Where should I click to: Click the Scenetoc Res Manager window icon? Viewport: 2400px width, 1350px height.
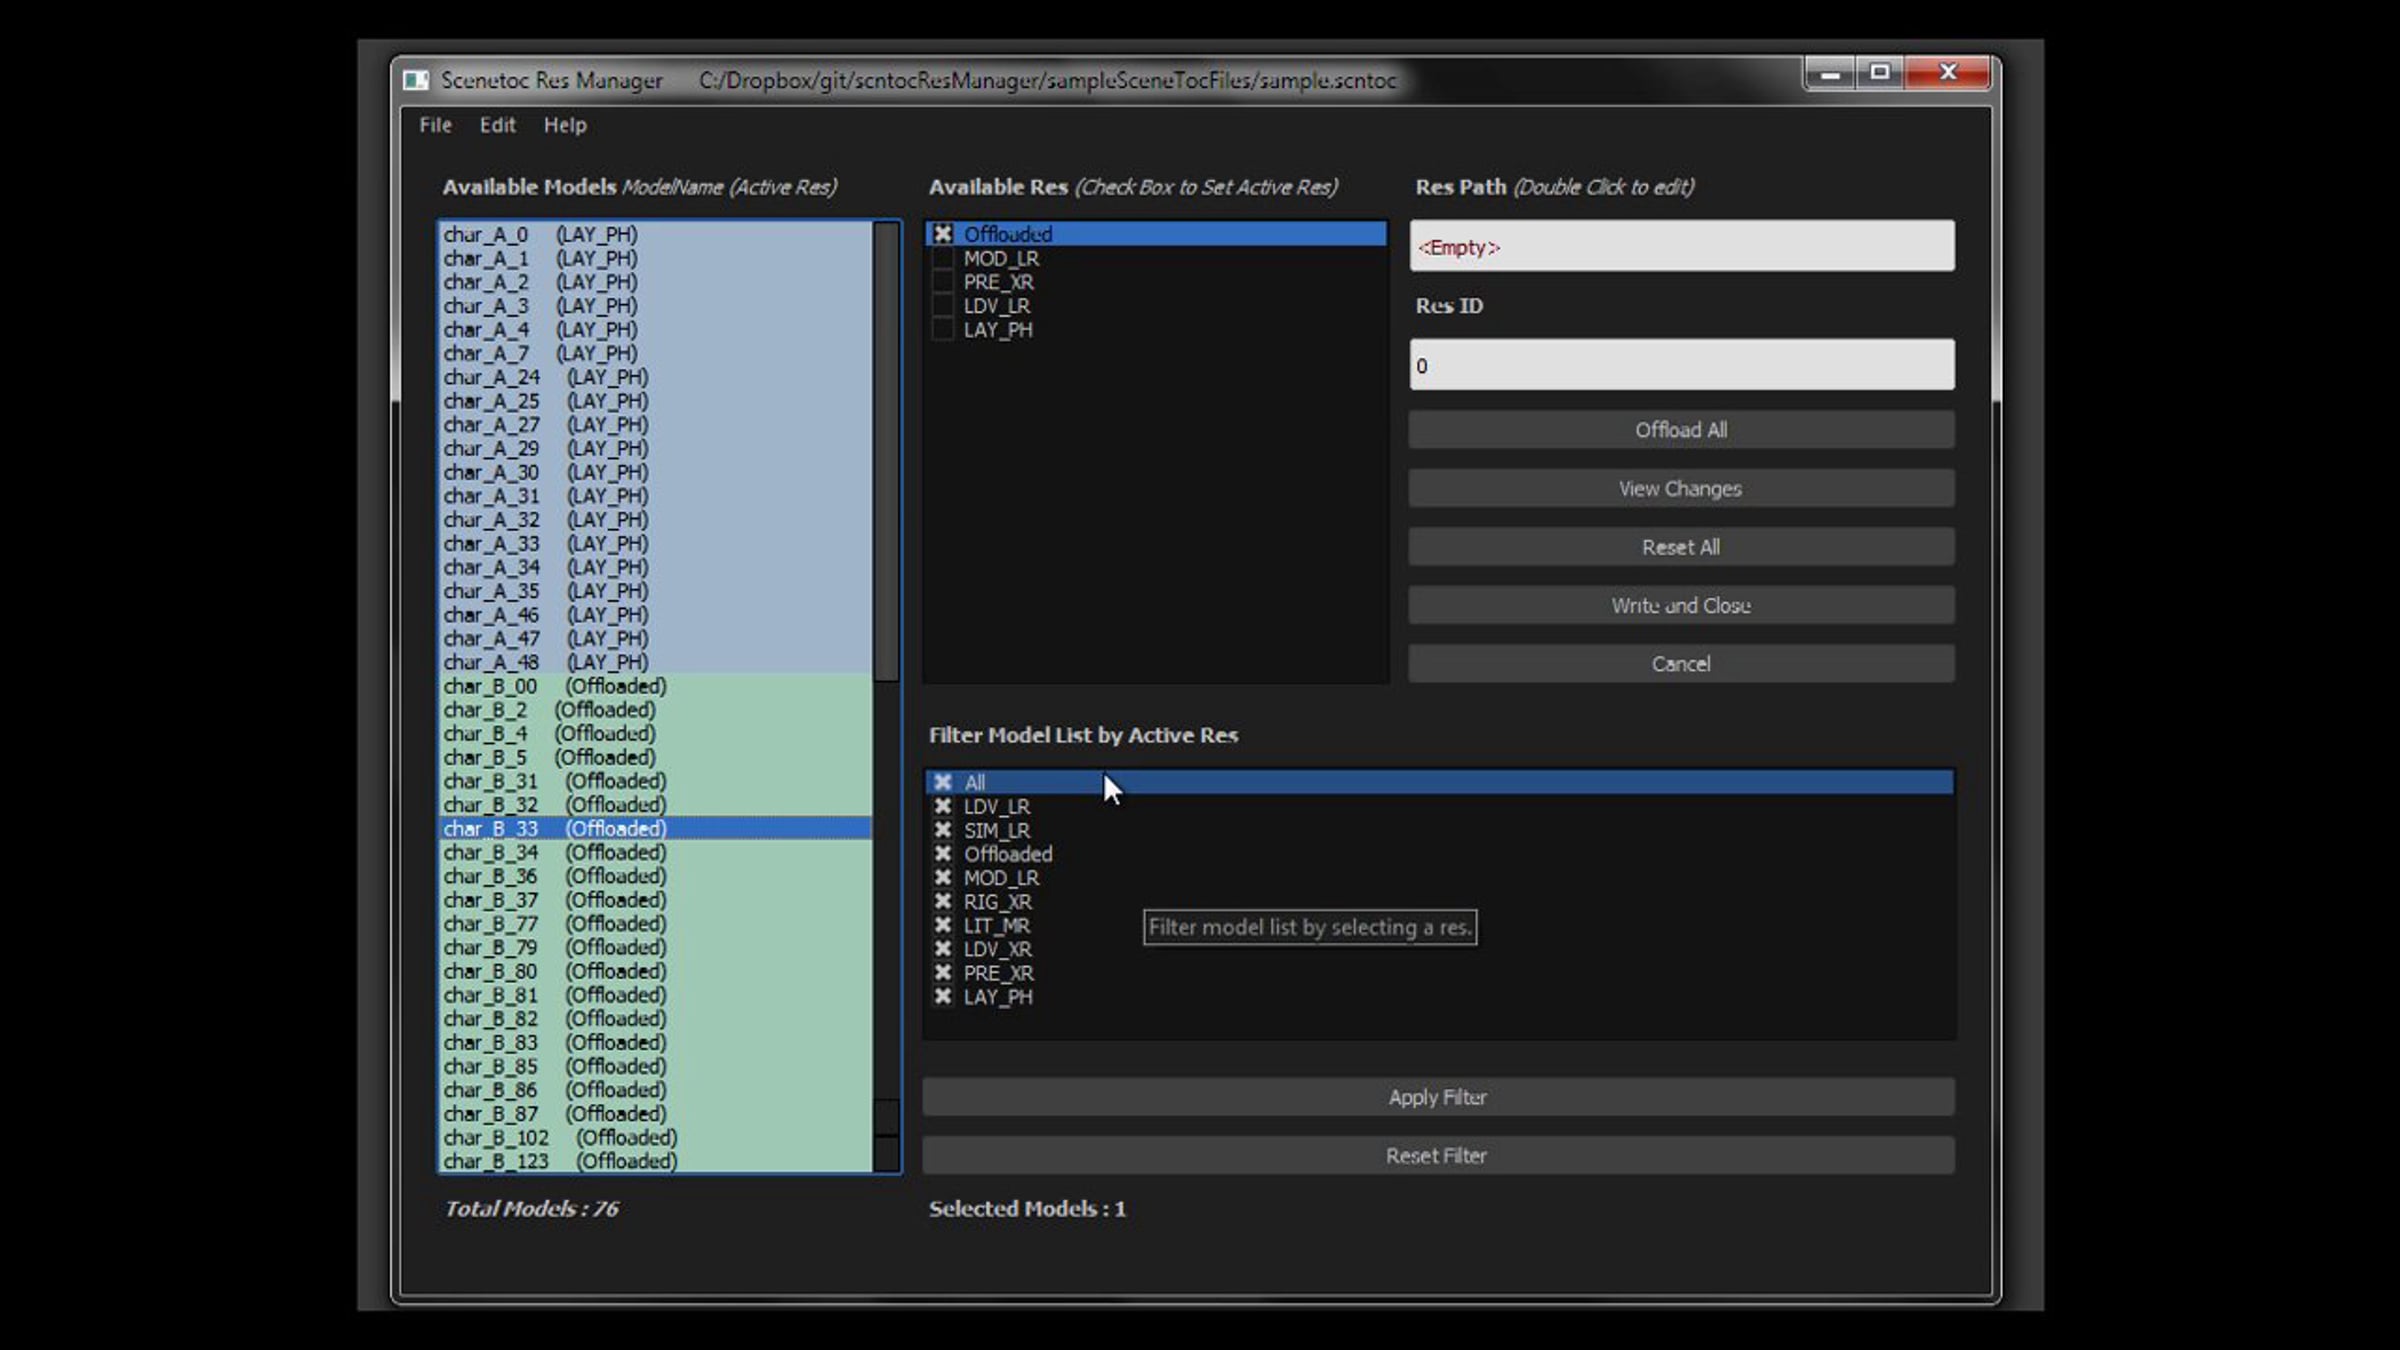[x=415, y=80]
